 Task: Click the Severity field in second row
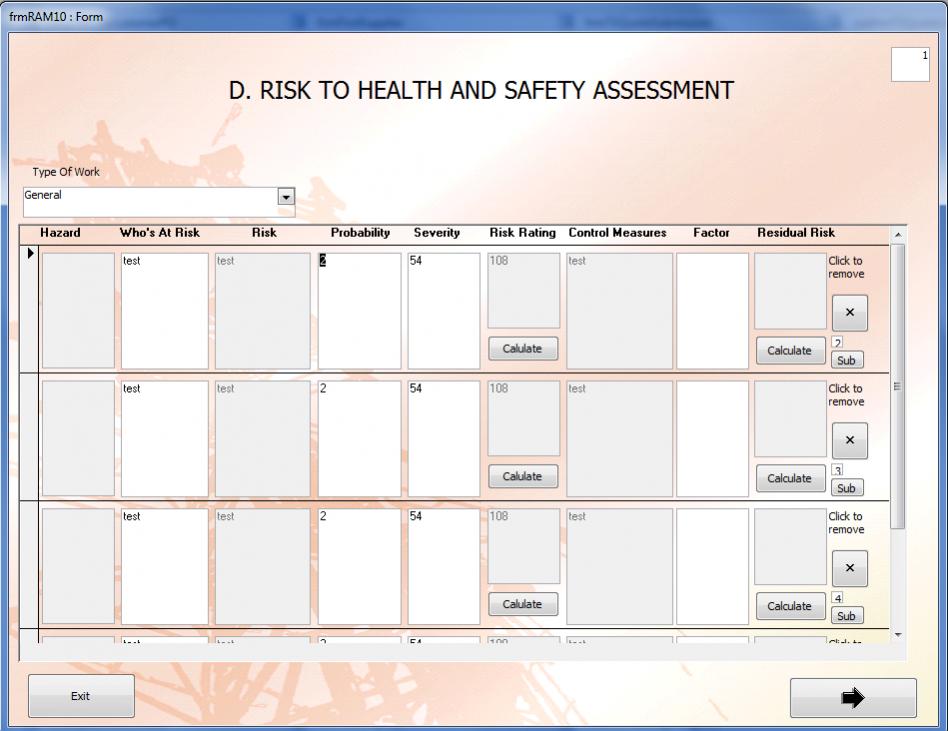(444, 438)
